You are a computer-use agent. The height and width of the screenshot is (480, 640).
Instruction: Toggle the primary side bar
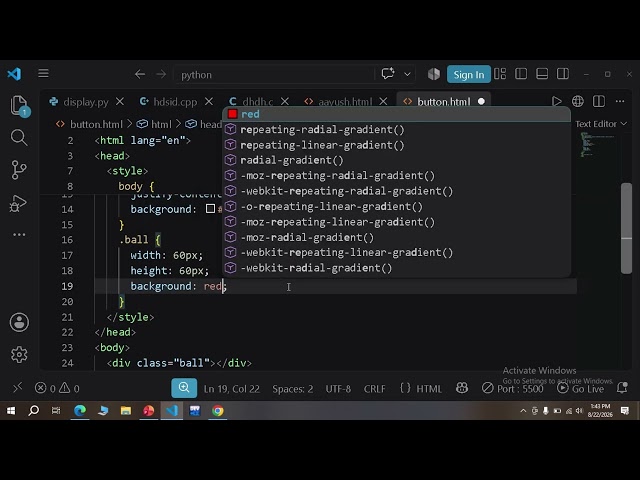click(521, 74)
